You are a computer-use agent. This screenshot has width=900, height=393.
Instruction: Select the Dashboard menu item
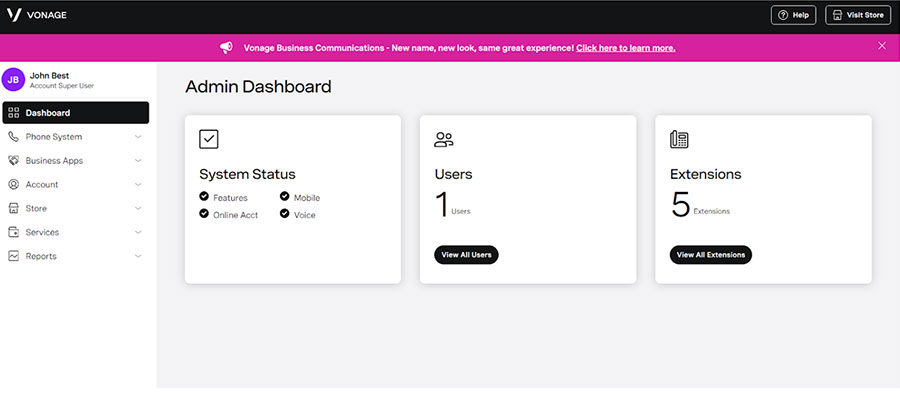coord(76,112)
